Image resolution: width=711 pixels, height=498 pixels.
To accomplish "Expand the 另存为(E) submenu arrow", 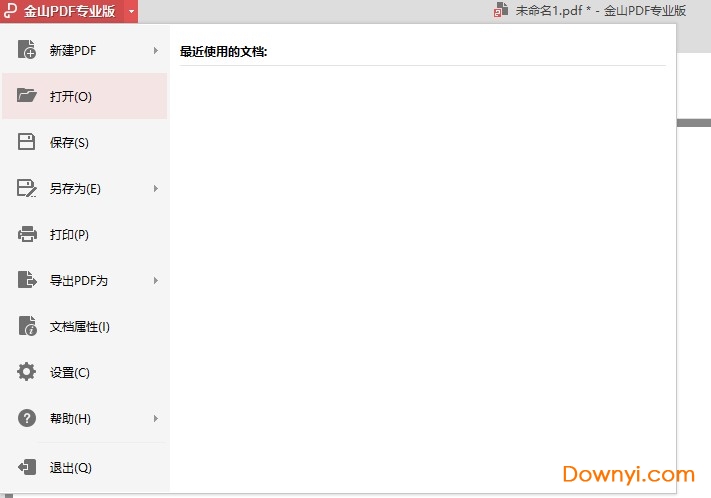I will click(156, 188).
